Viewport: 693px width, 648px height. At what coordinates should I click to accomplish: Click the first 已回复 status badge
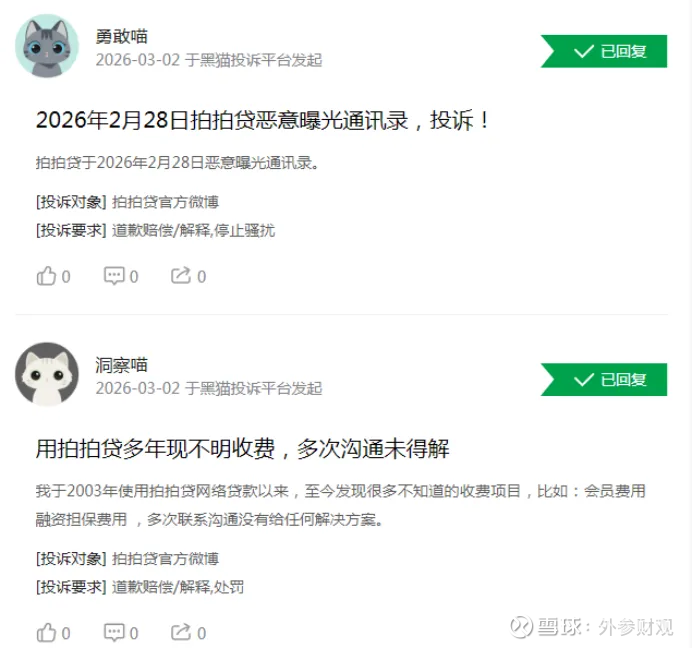[x=604, y=51]
